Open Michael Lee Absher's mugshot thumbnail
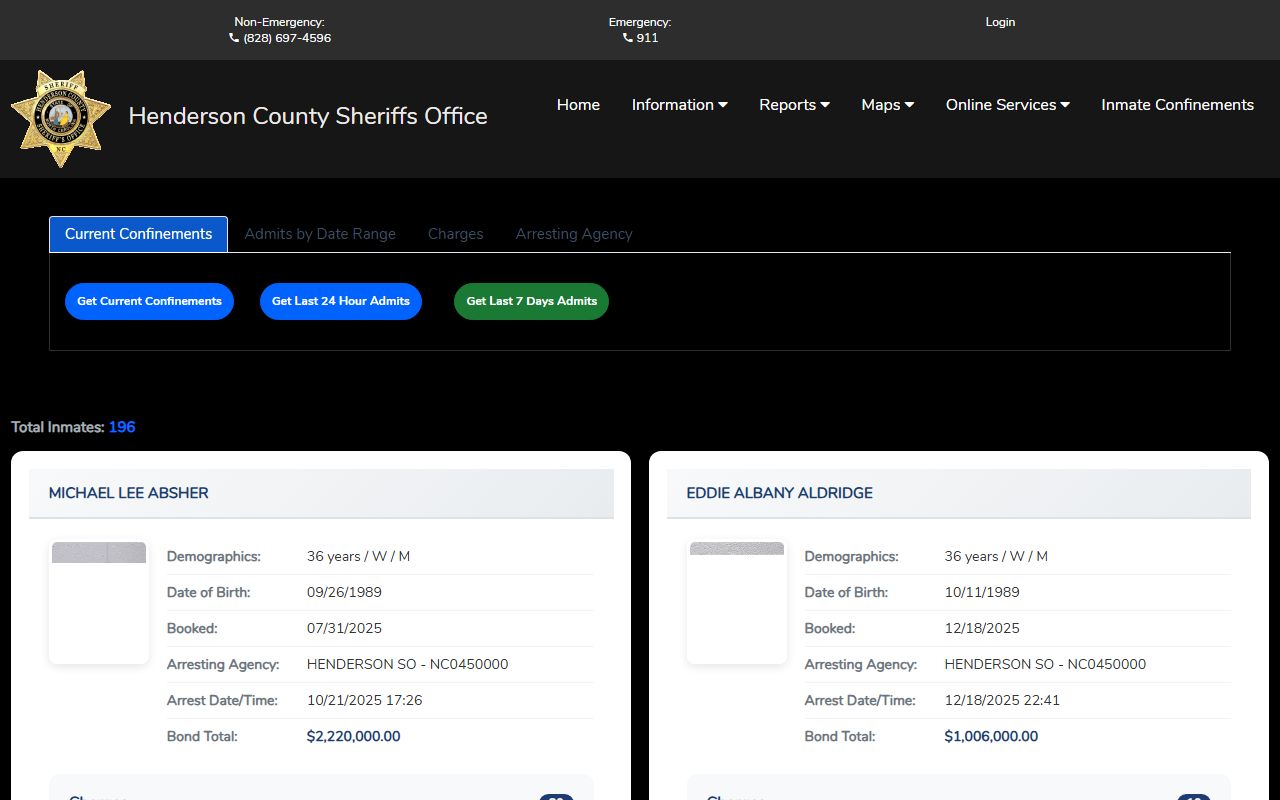 [x=99, y=602]
